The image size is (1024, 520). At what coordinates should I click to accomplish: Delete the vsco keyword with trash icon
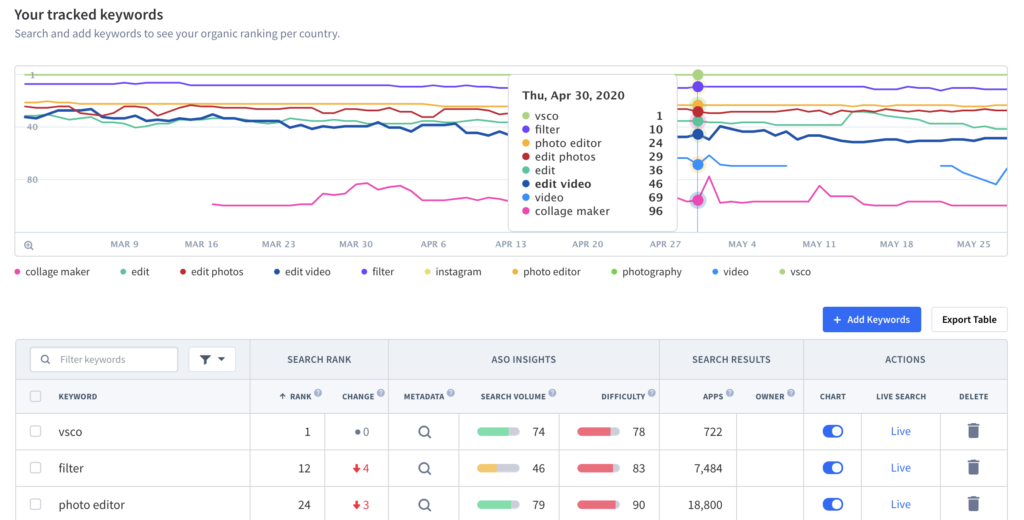973,432
